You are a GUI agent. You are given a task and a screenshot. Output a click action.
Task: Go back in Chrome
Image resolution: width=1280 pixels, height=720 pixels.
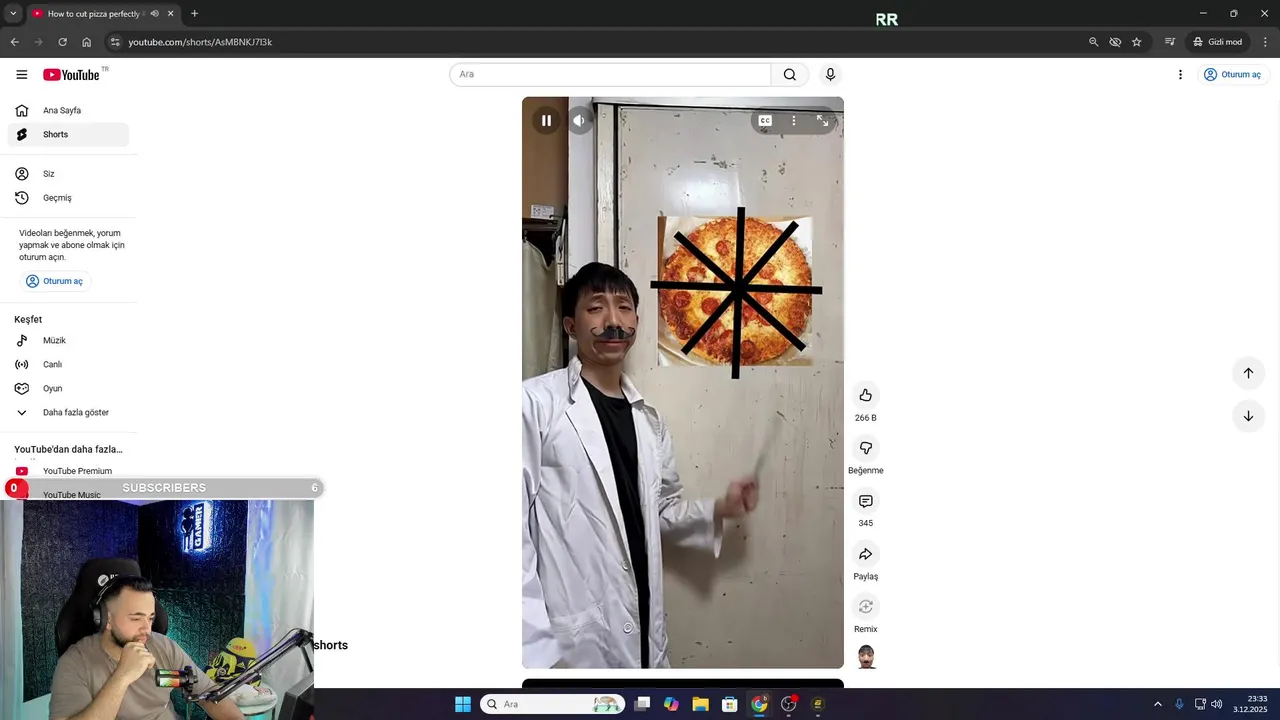click(14, 42)
